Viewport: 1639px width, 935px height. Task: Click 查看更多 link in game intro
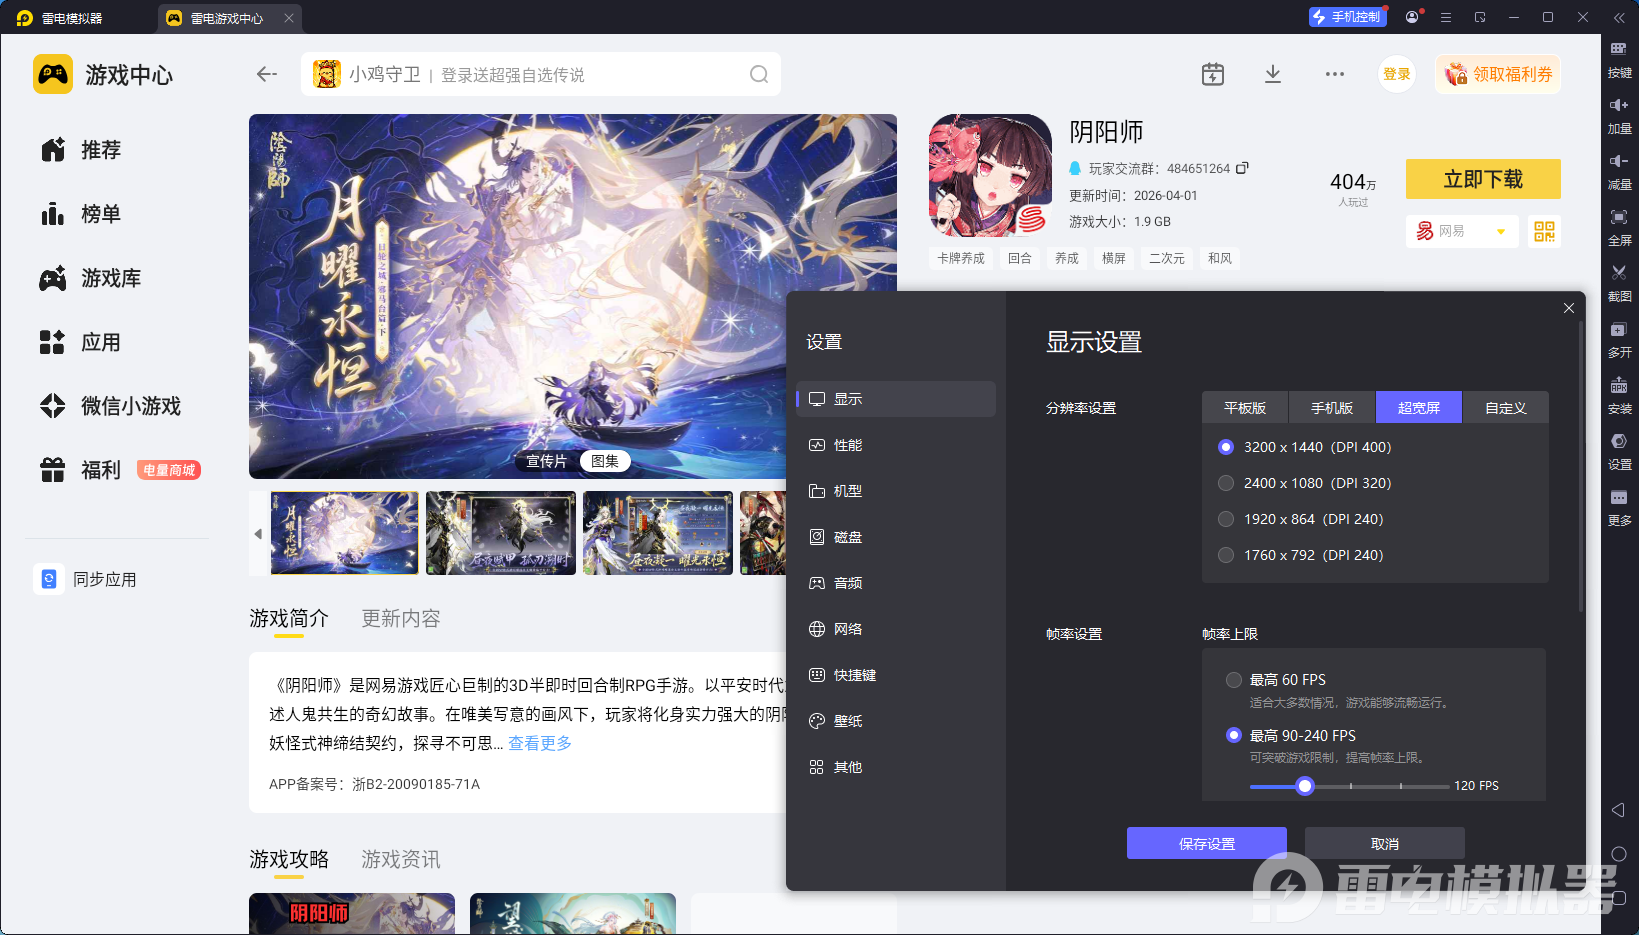[x=540, y=743]
